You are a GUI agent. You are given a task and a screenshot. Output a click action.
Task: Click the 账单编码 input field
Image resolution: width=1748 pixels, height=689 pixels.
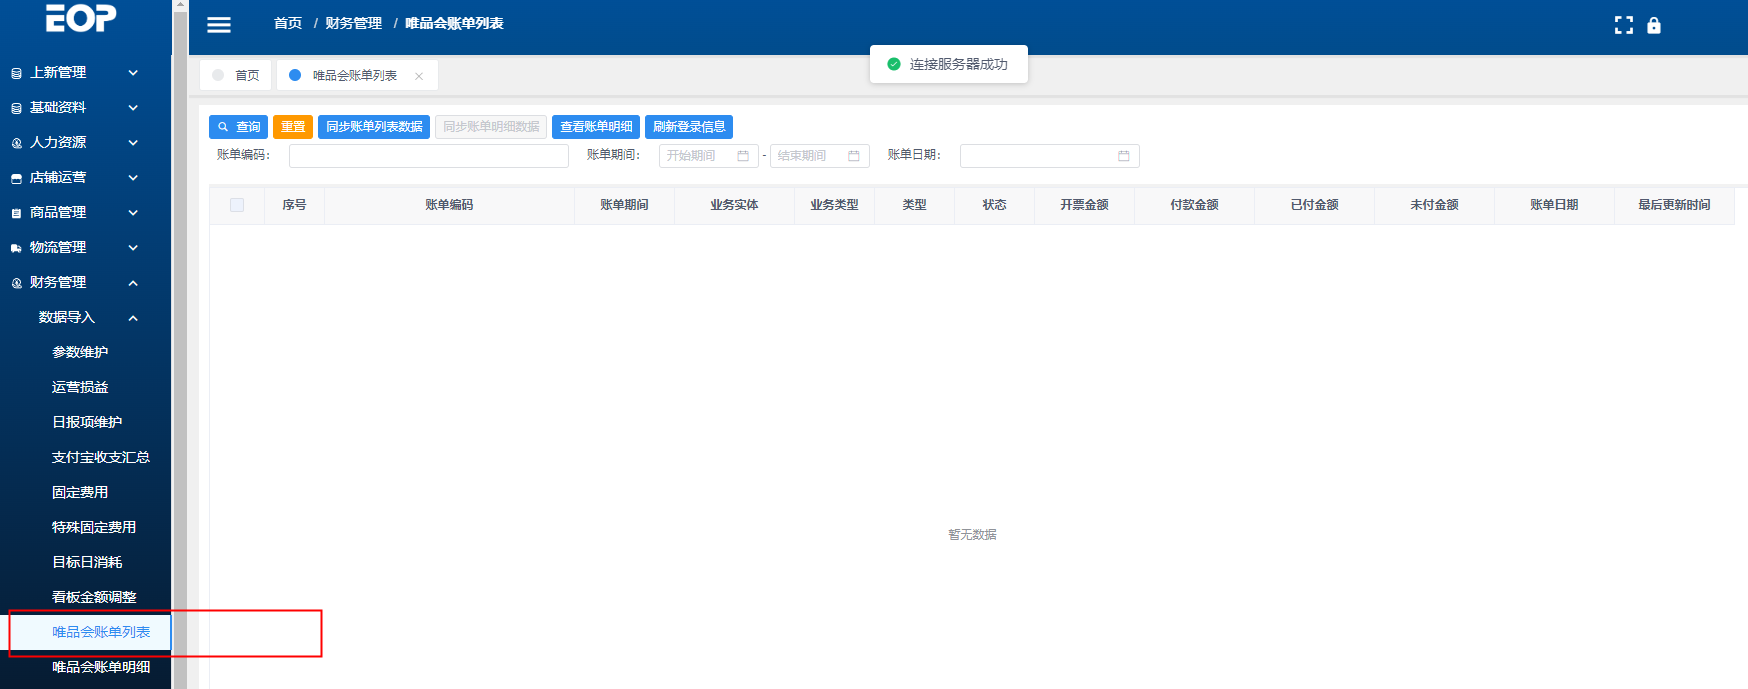pyautogui.click(x=428, y=156)
